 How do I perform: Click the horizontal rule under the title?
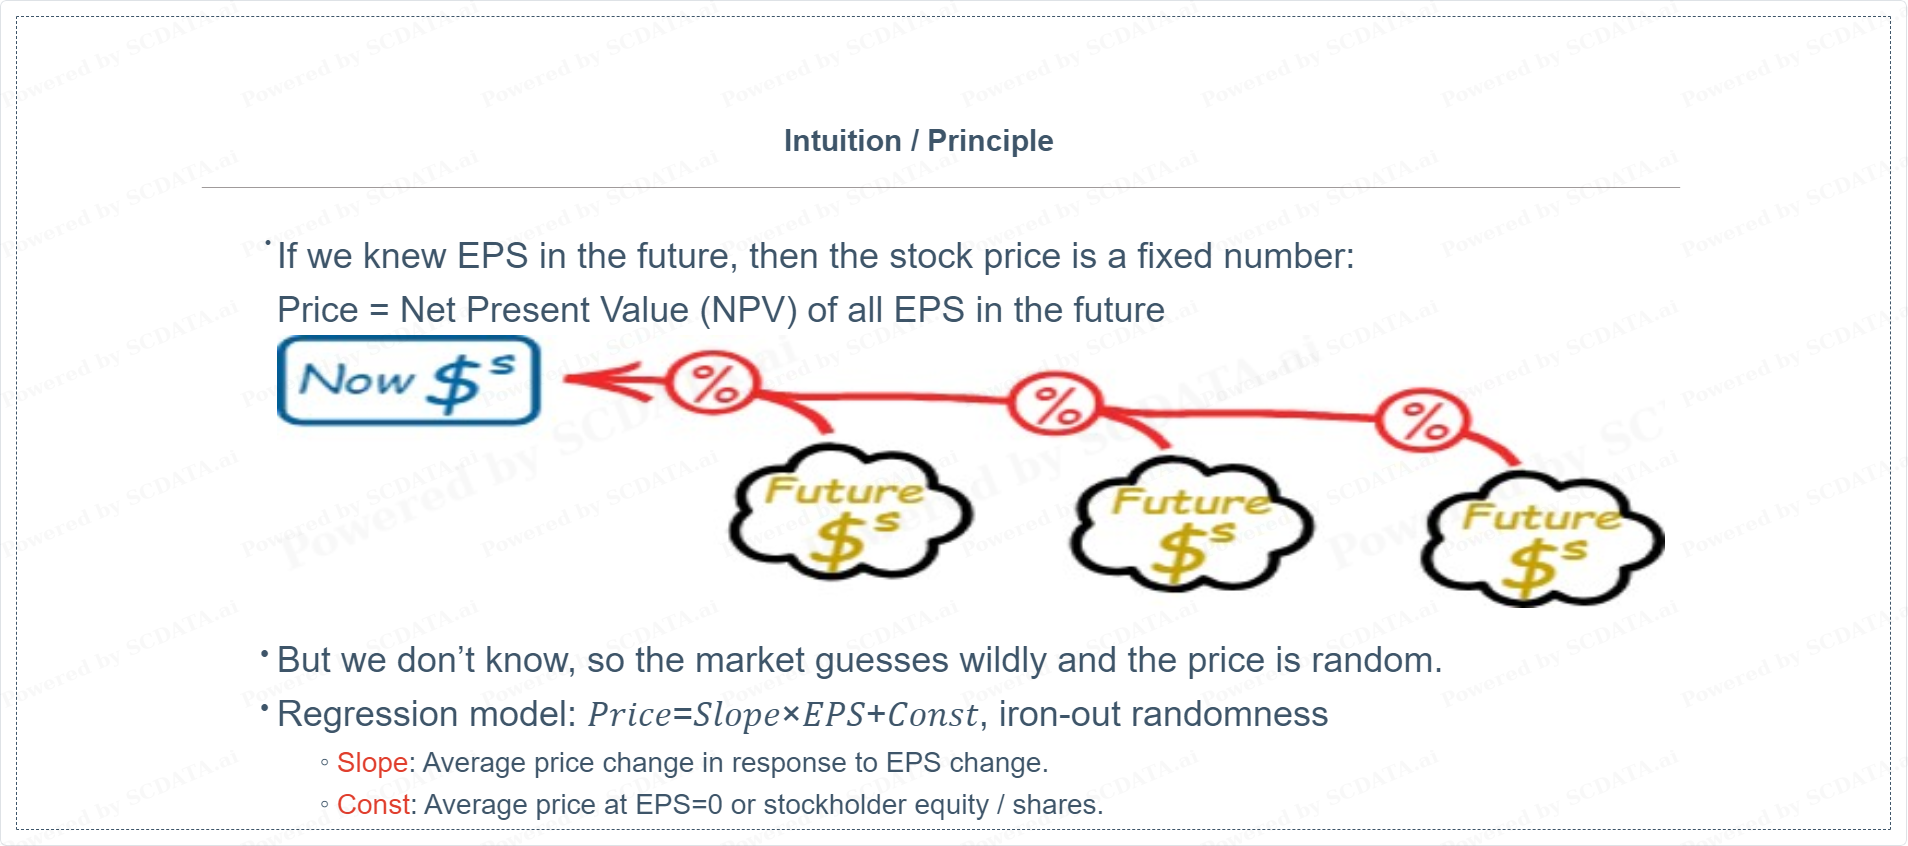point(941,187)
